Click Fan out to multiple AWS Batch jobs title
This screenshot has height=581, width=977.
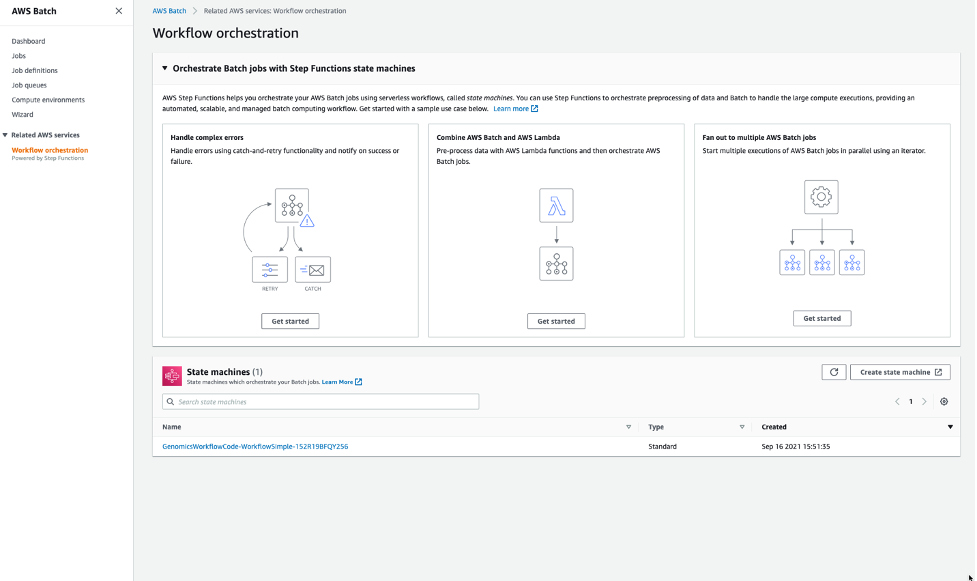pyautogui.click(x=759, y=137)
